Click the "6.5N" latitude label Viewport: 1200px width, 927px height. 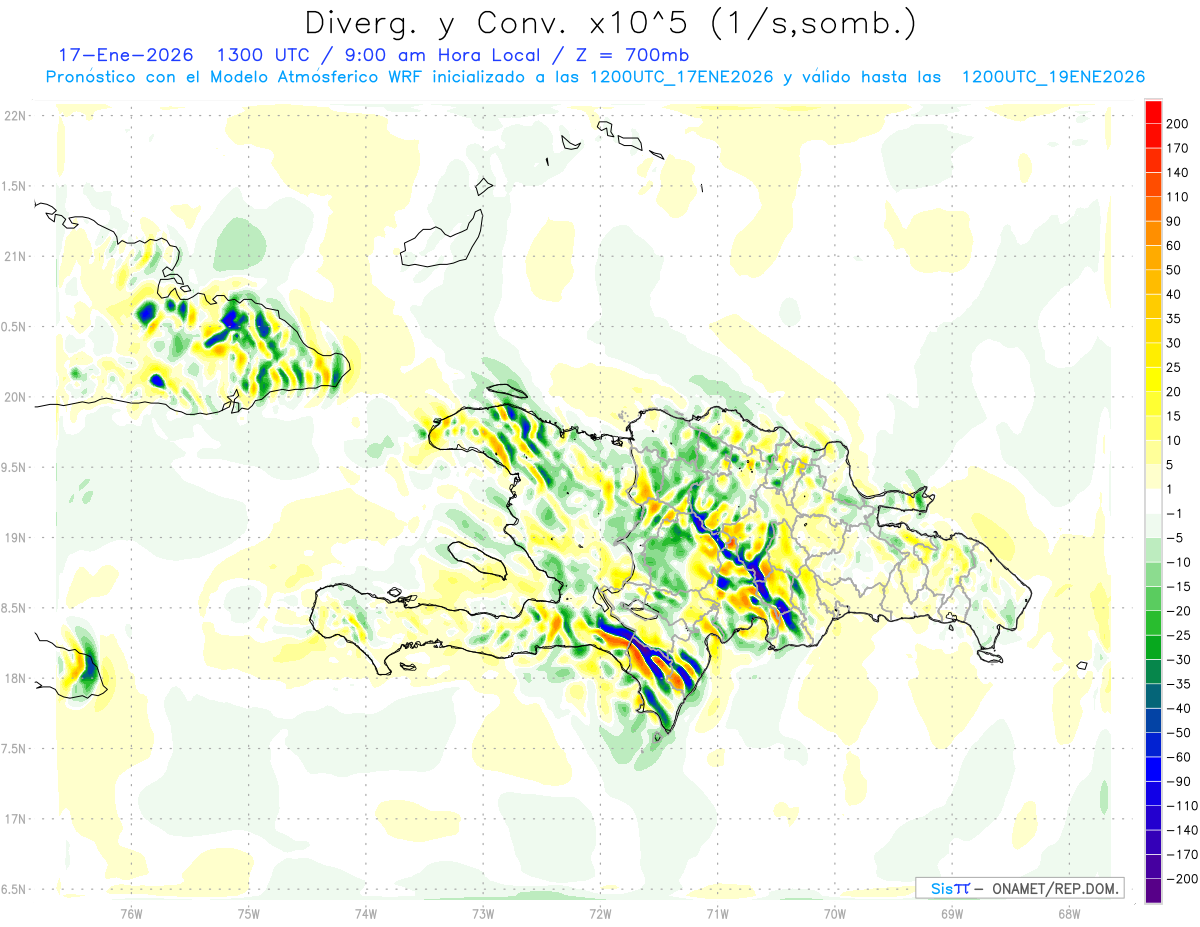pos(15,889)
